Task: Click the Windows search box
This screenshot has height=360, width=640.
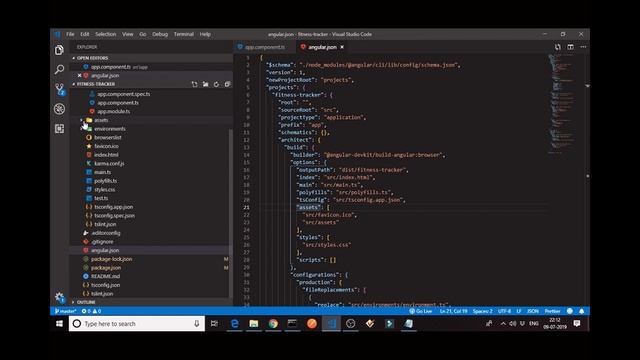Action: 137,324
